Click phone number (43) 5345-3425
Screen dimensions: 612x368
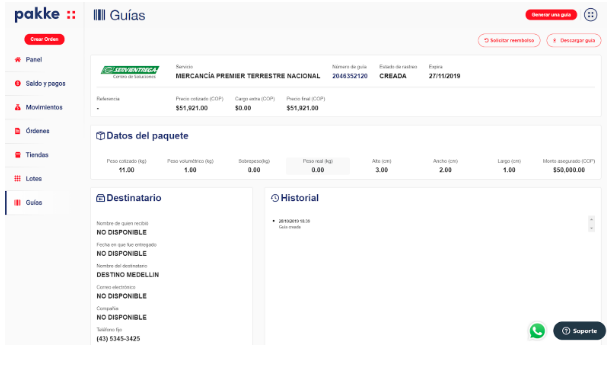point(118,339)
